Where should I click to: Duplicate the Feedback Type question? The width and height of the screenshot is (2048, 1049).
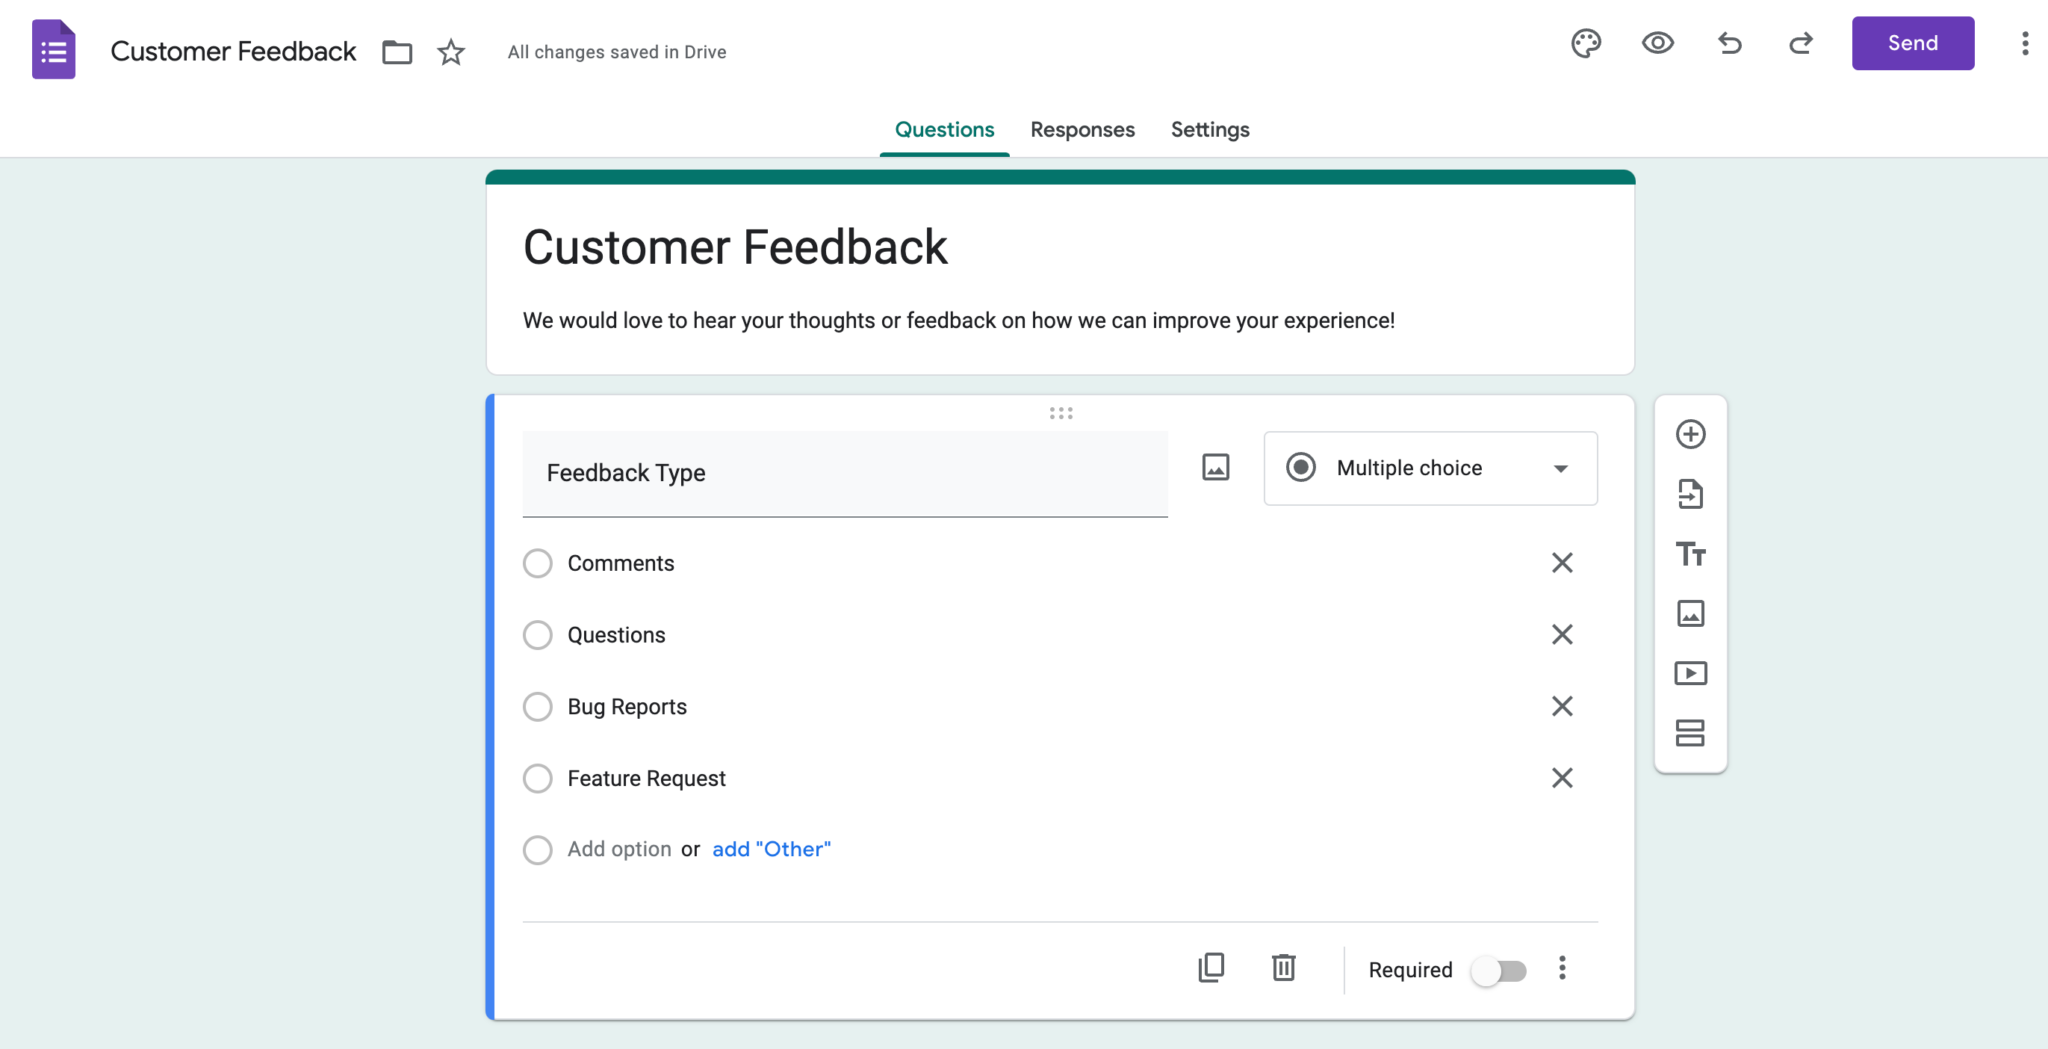point(1211,967)
